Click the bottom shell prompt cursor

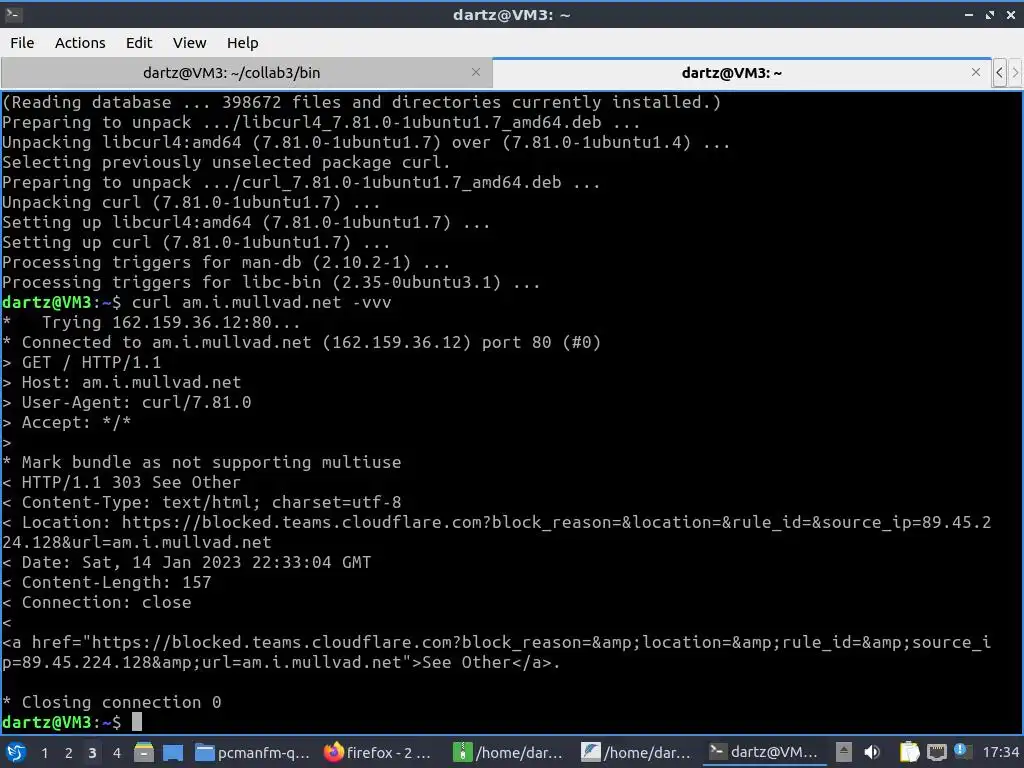(136, 722)
